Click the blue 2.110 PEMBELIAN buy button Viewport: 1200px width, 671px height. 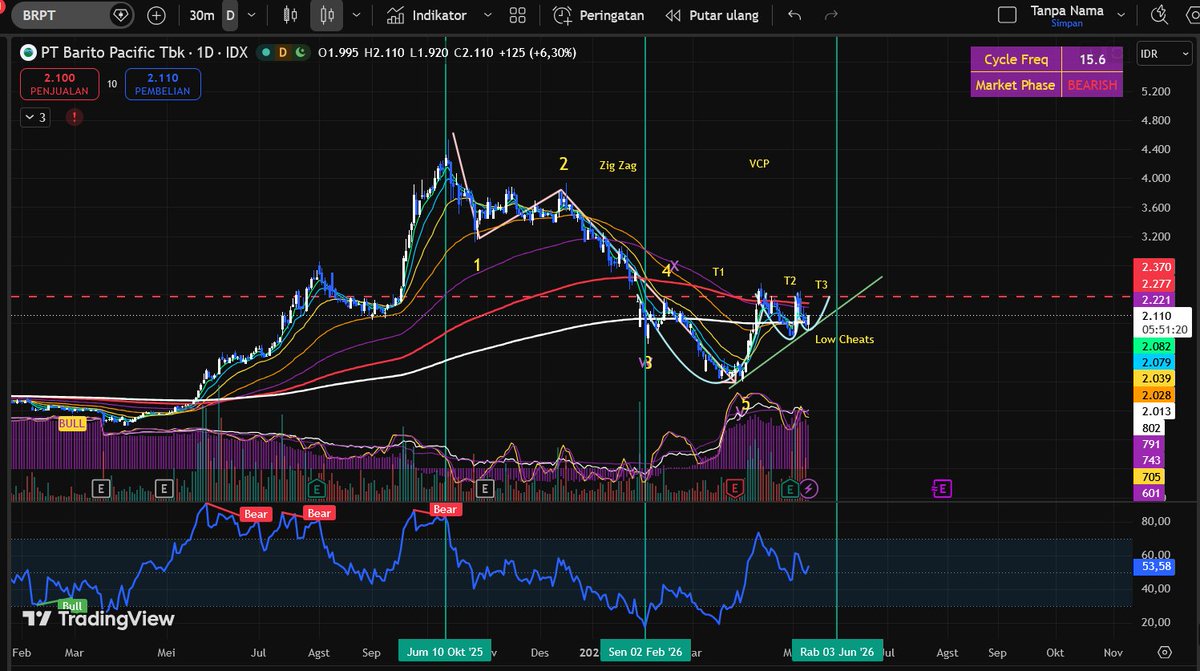coord(162,84)
